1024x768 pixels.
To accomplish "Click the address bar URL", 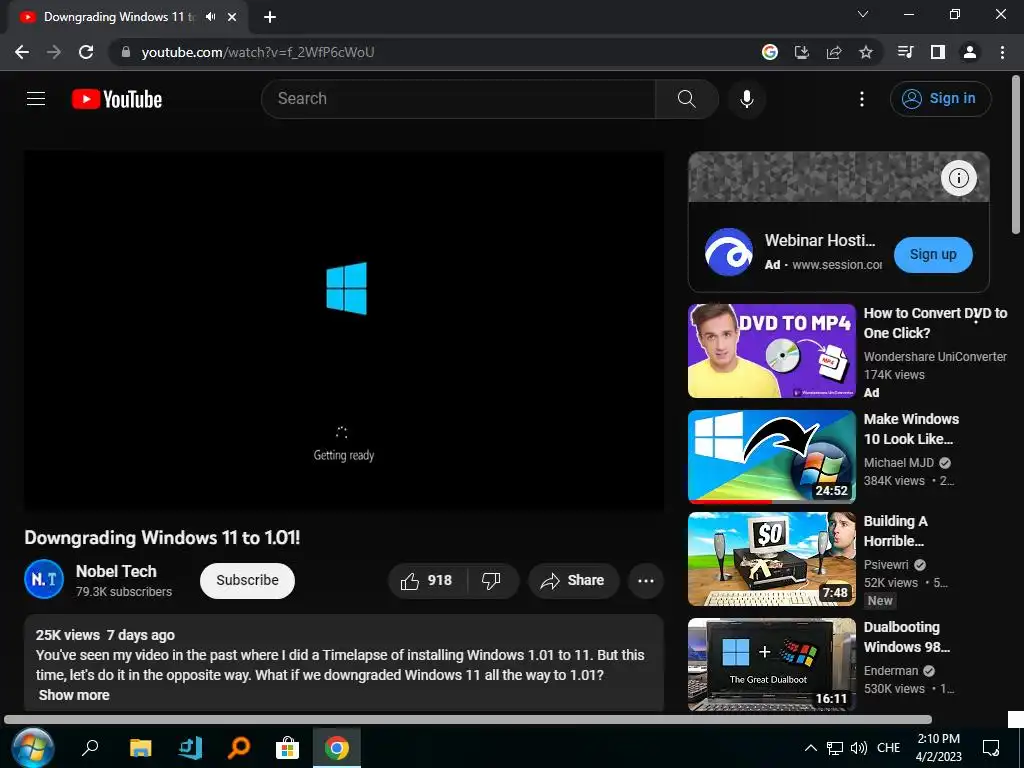I will (258, 52).
